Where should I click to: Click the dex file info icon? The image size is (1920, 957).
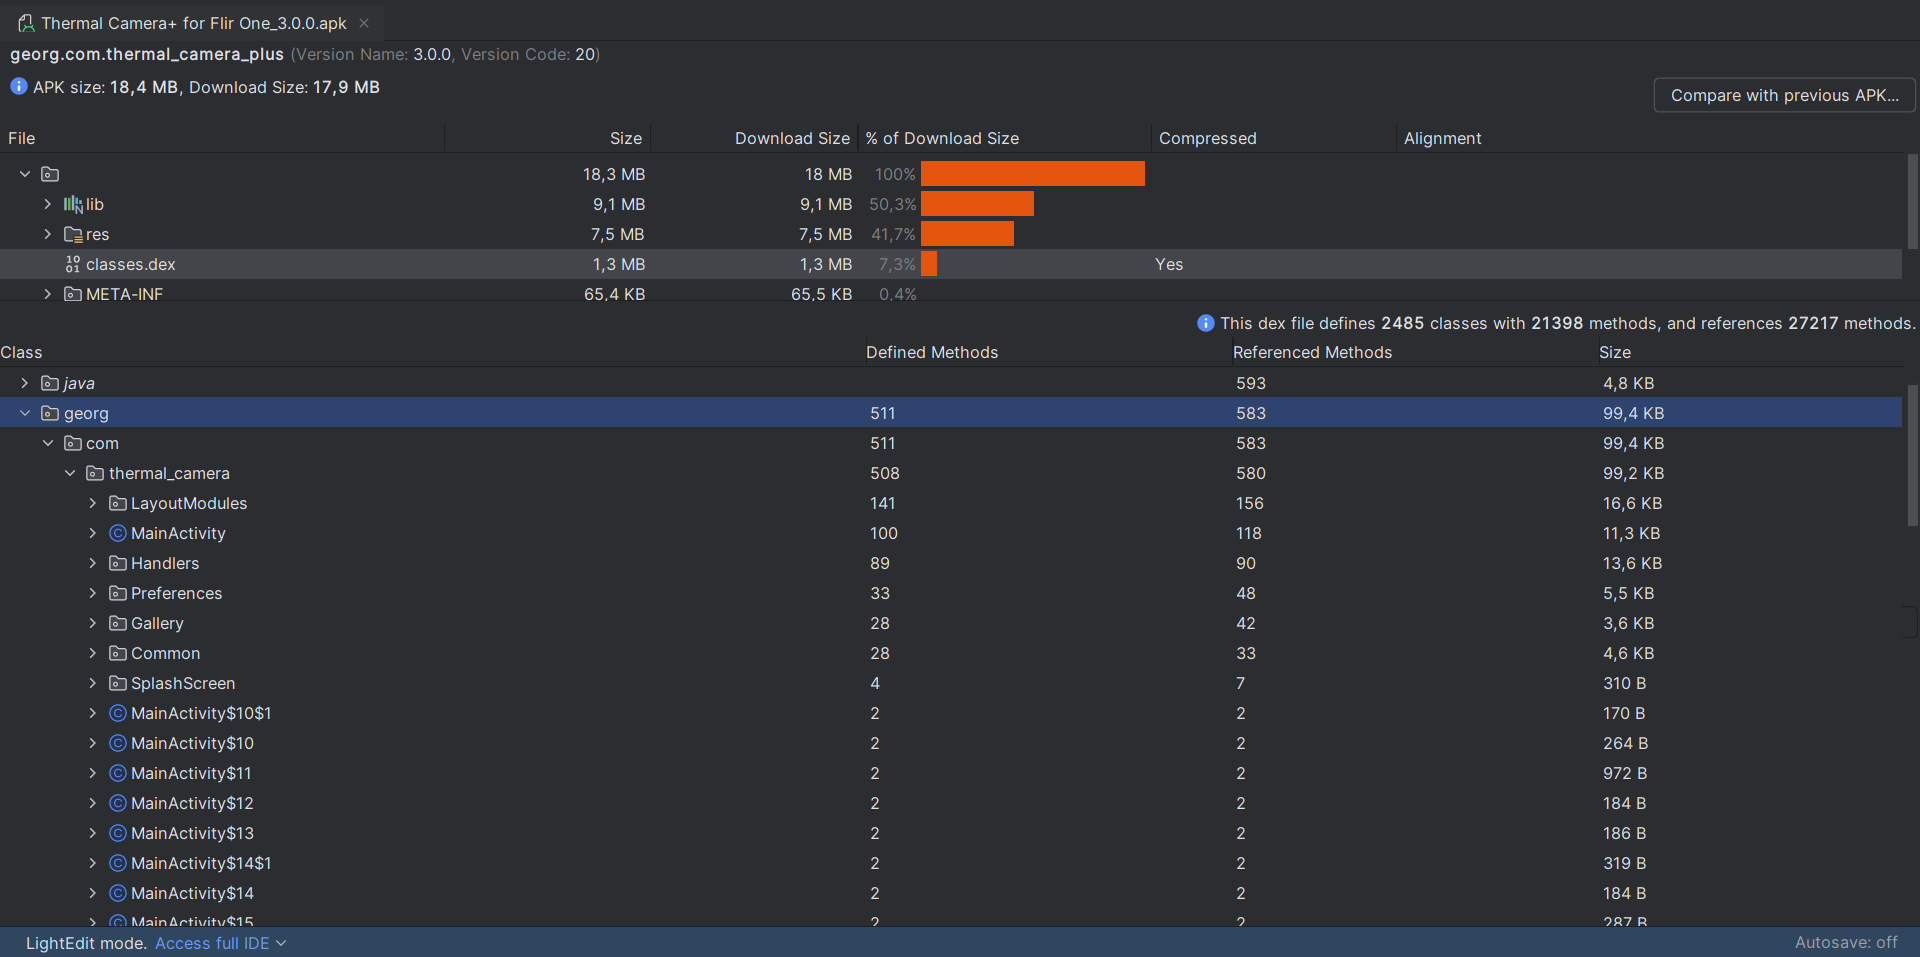point(1205,323)
